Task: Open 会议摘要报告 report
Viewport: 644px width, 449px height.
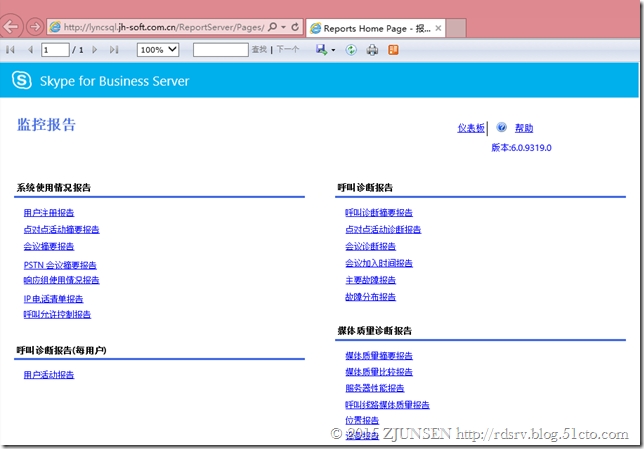Action: click(49, 246)
